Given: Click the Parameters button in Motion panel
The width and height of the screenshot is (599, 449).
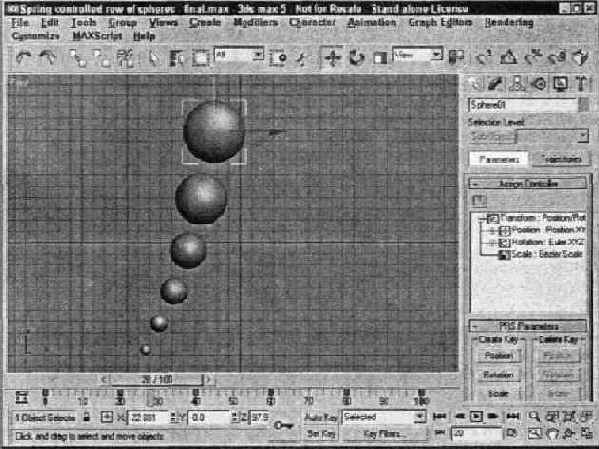Looking at the screenshot, I should click(499, 159).
